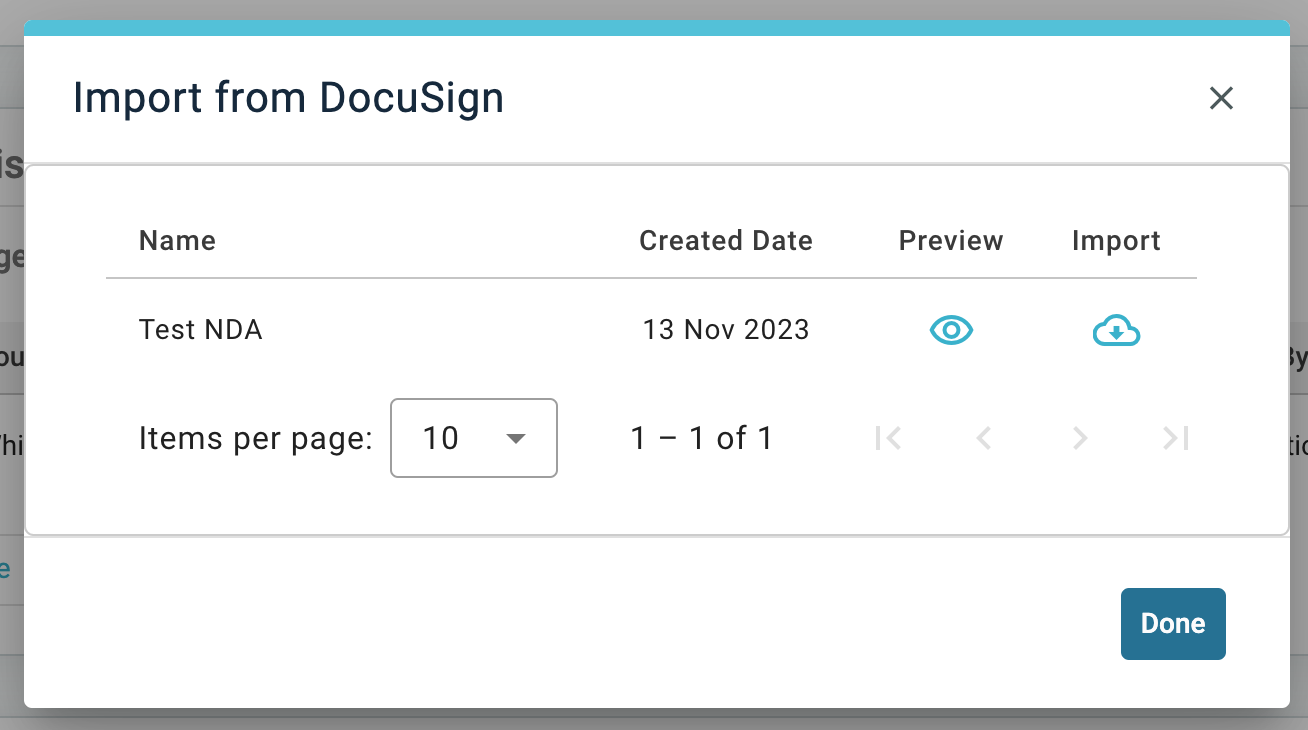Close the Import from DocuSign dialog
The height and width of the screenshot is (730, 1308).
tap(1221, 98)
